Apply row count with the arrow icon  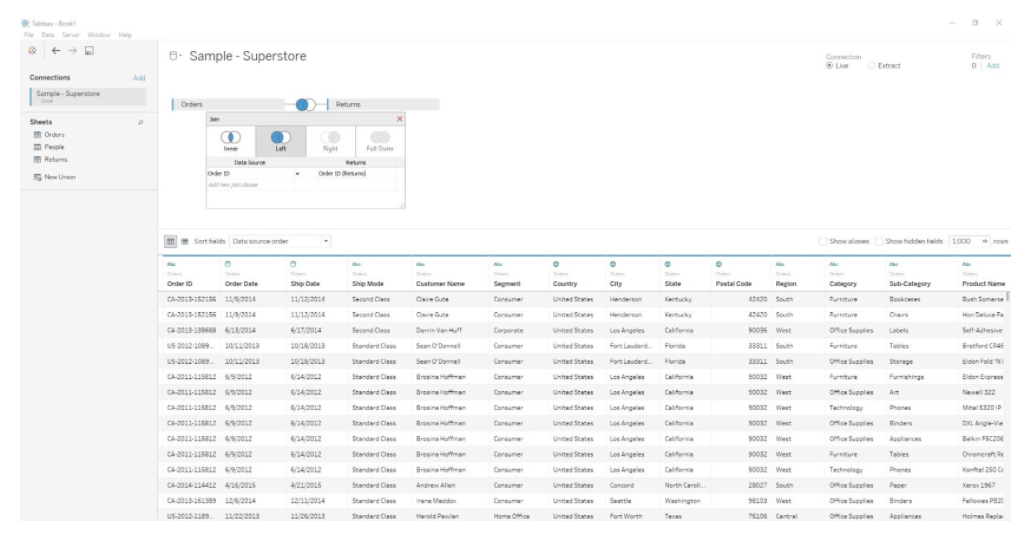tap(985, 241)
